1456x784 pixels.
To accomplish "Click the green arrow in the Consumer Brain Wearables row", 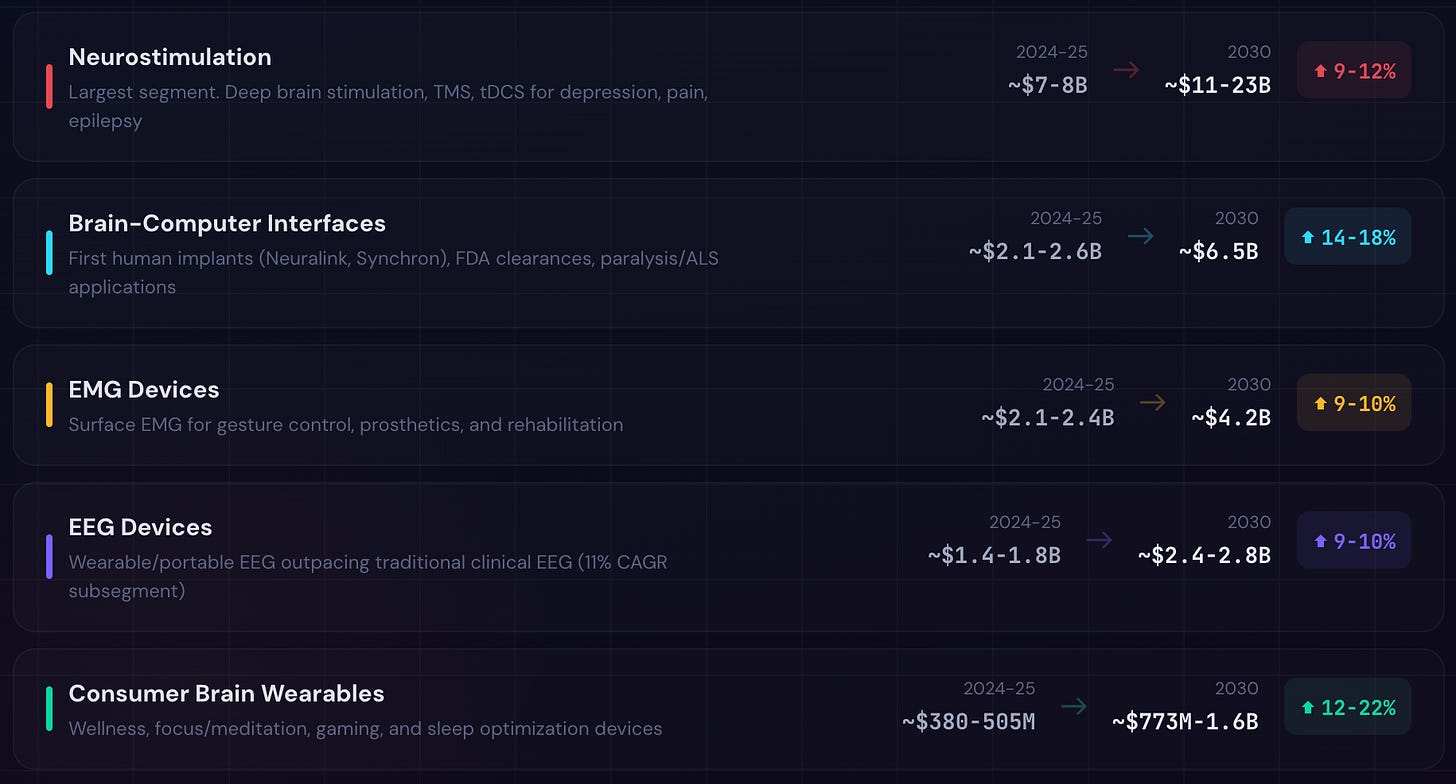I will (x=1074, y=706).
